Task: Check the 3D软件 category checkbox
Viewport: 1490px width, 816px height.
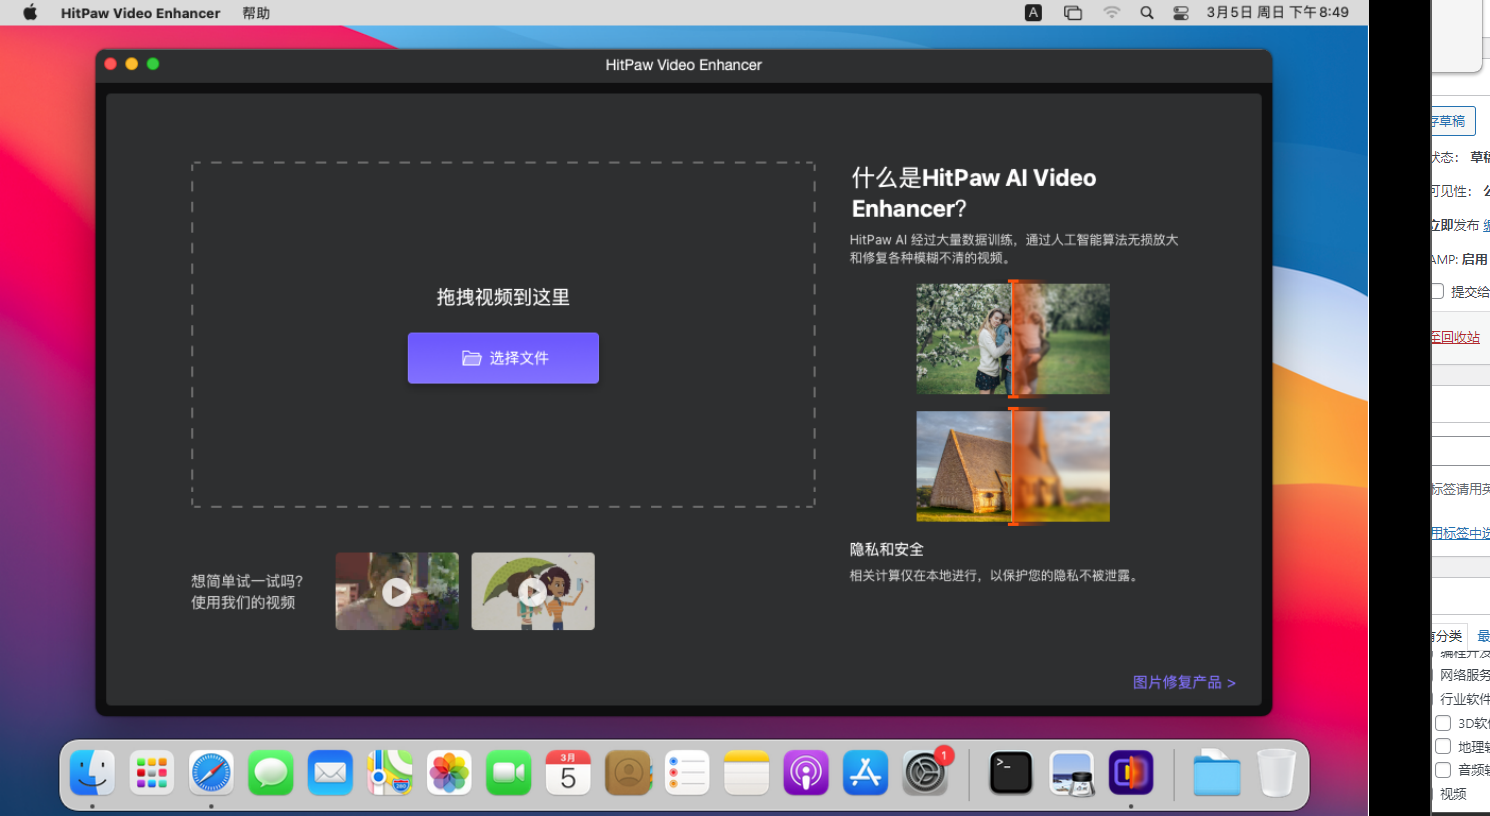Action: click(1443, 723)
